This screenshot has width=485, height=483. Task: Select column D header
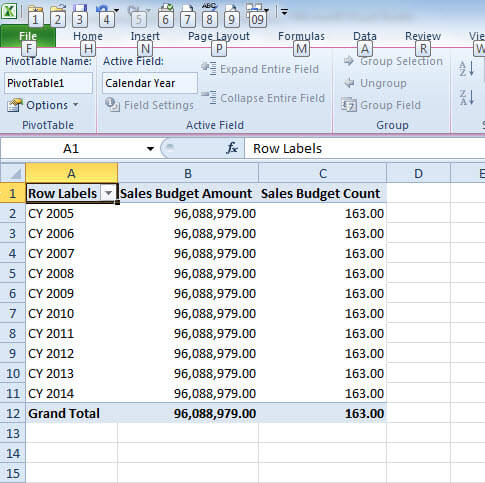pos(418,173)
